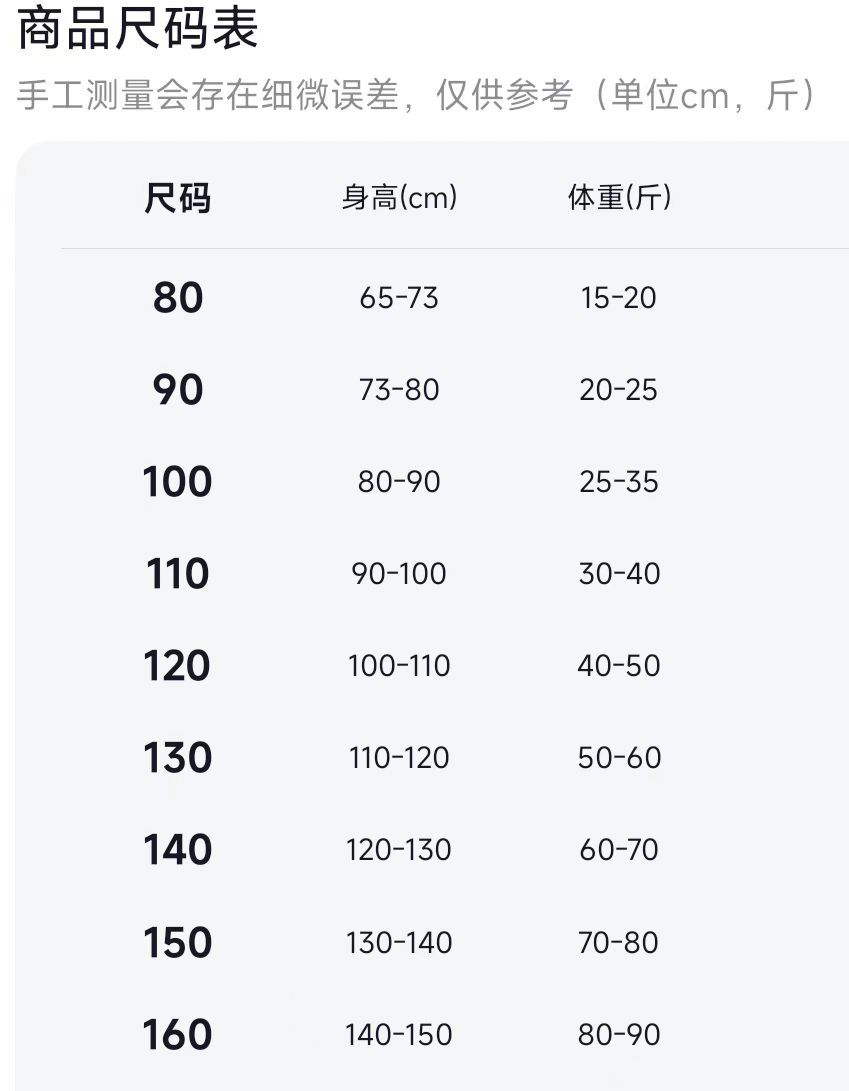Click the 商品尺码表 title heading
849x1091 pixels.
[x=138, y=30]
